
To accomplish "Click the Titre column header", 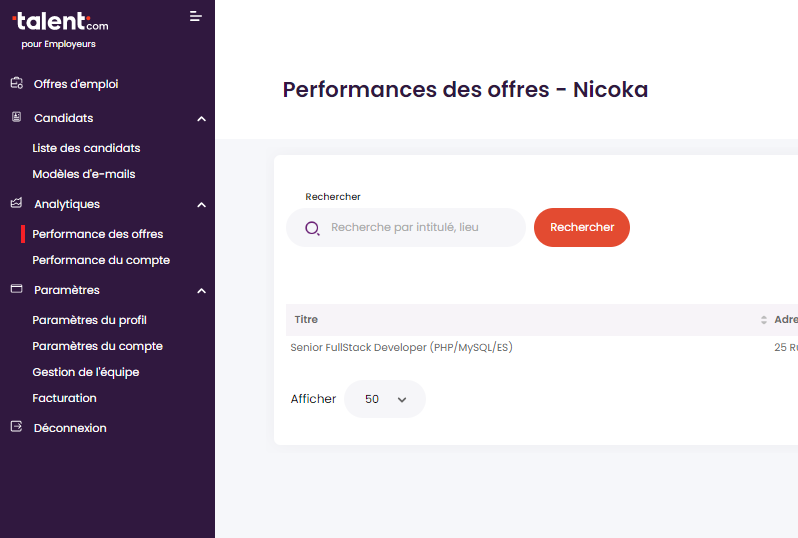I will tap(306, 320).
